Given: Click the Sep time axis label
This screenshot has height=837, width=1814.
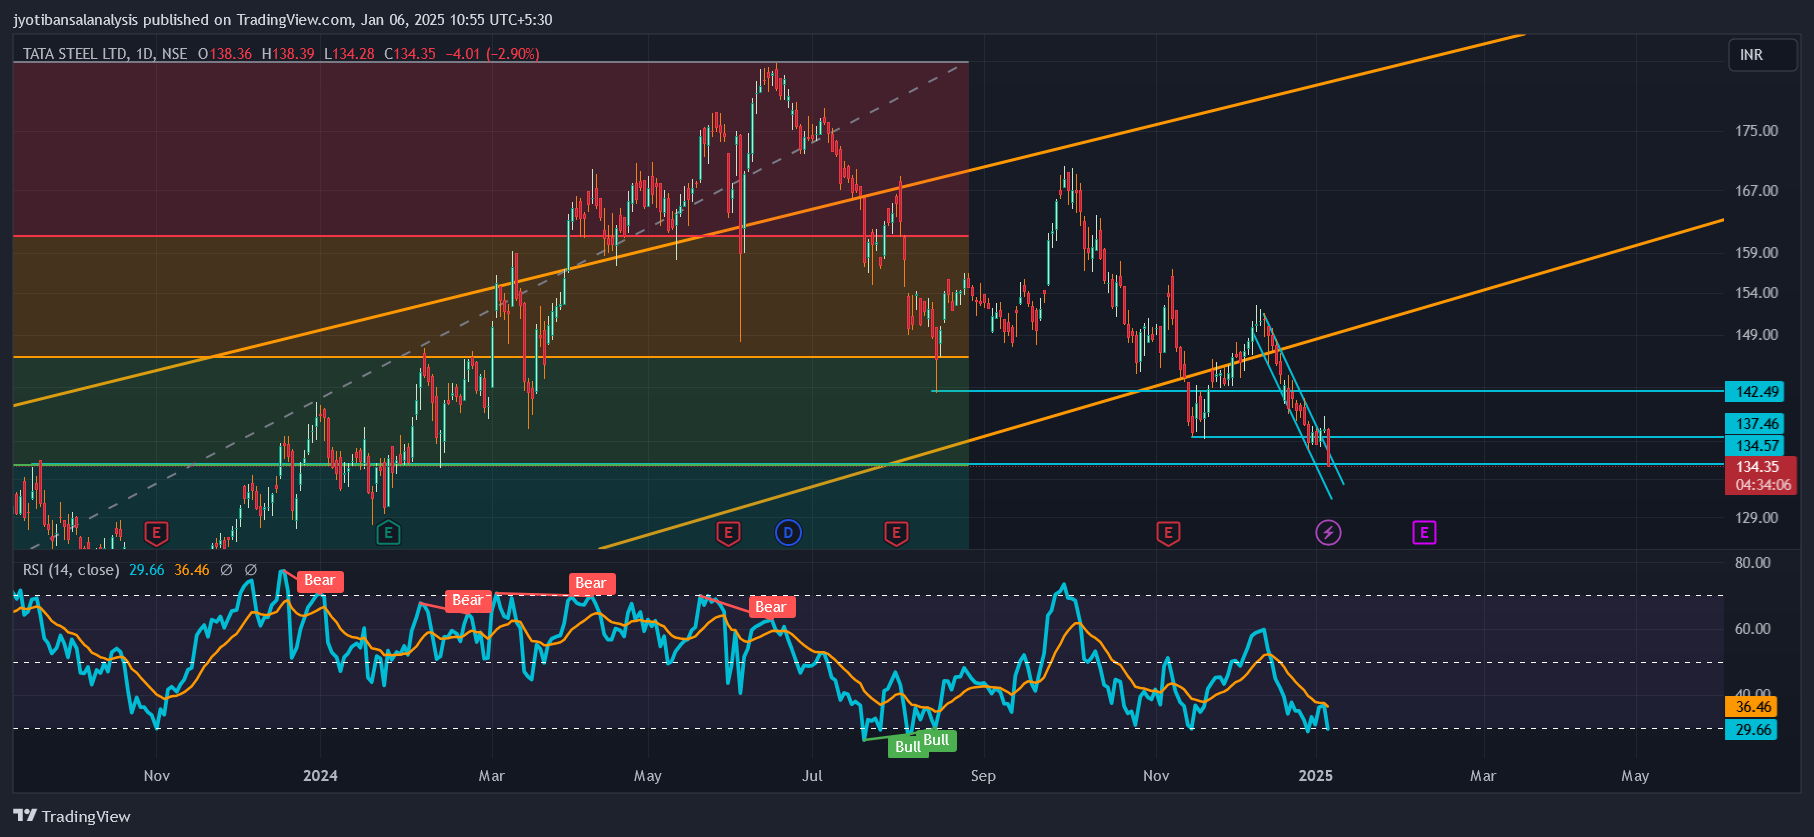Looking at the screenshot, I should (x=983, y=776).
